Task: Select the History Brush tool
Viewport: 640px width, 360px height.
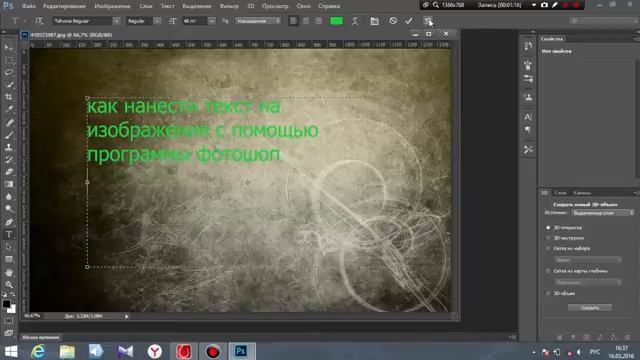Action: [x=9, y=160]
